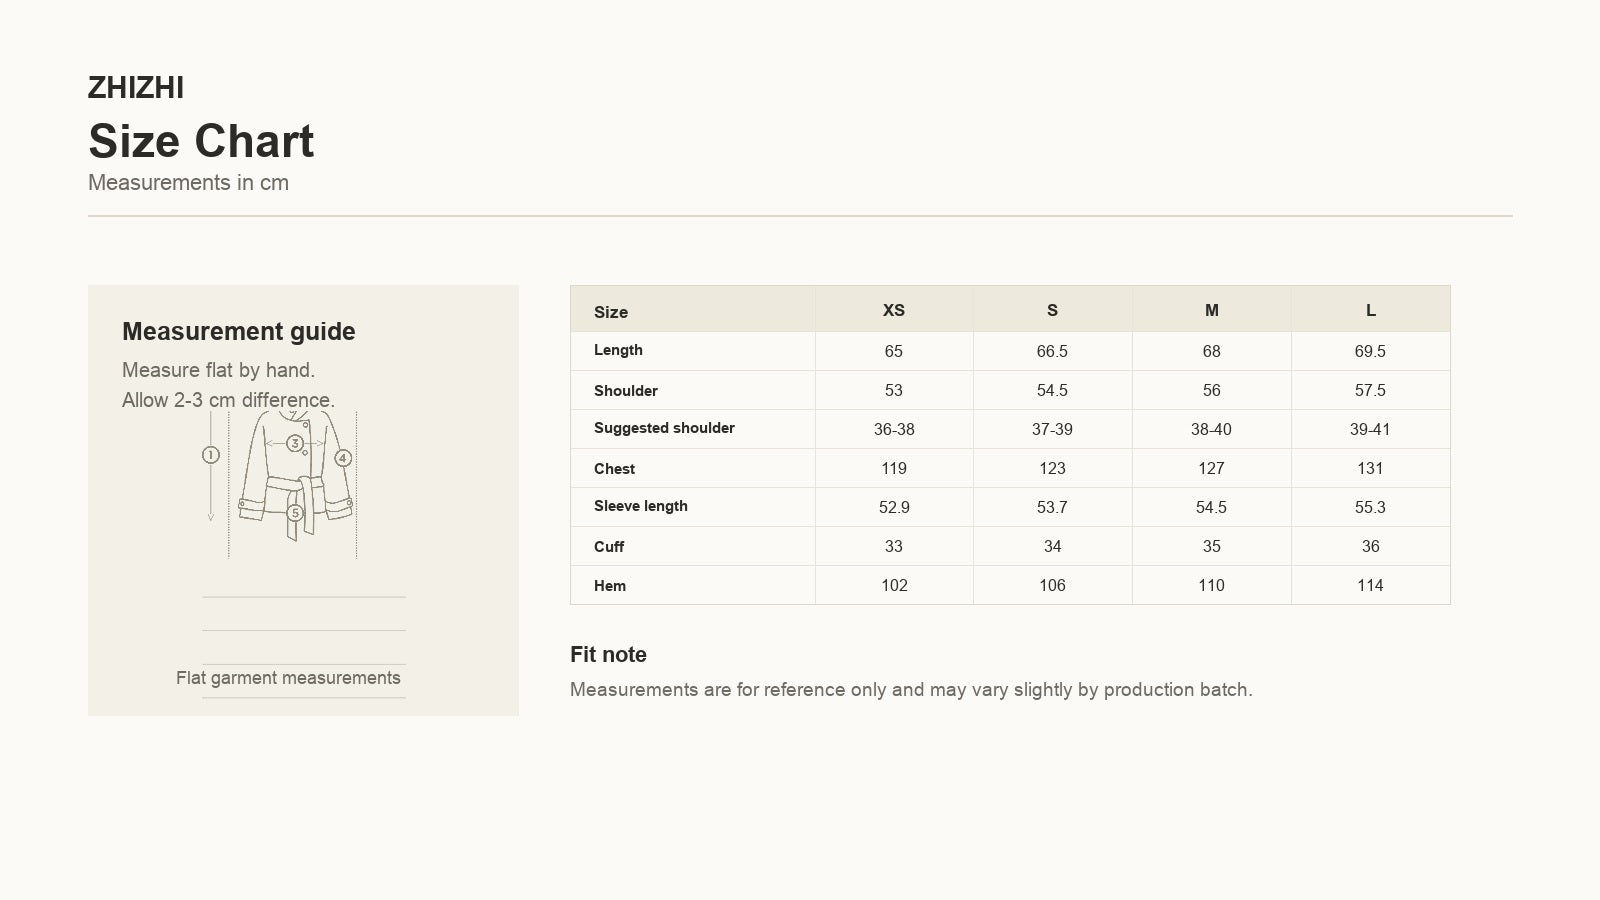Select the L size column header
1600x900 pixels.
pos(1370,310)
